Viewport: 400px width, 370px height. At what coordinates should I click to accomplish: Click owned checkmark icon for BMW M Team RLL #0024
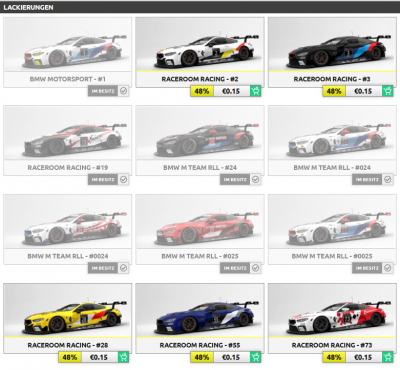(123, 268)
